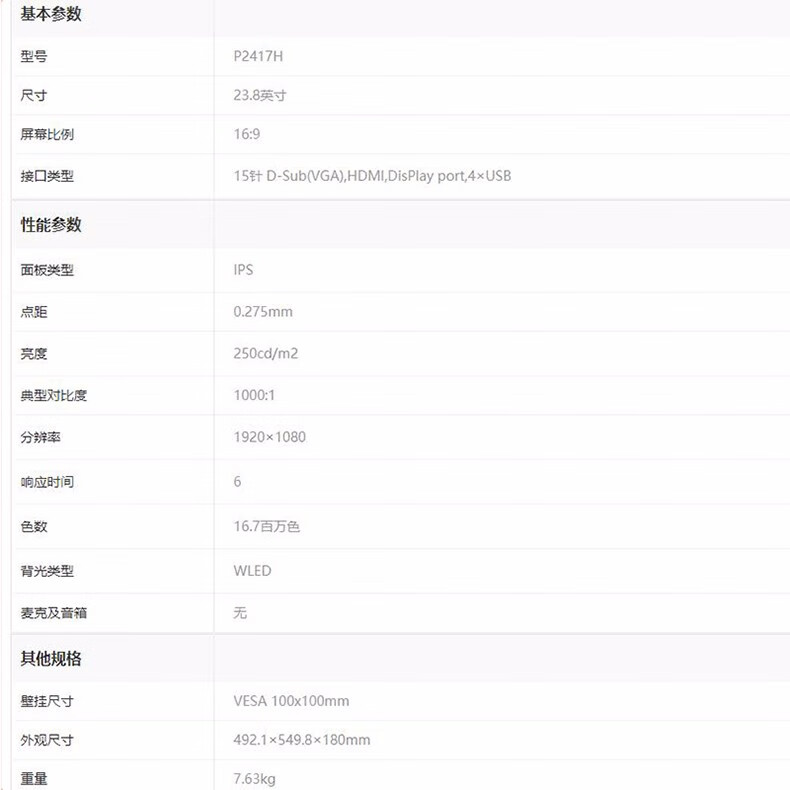The height and width of the screenshot is (790, 790).
Task: Select the 1000:1 contrast ratio value
Action: click(x=254, y=396)
